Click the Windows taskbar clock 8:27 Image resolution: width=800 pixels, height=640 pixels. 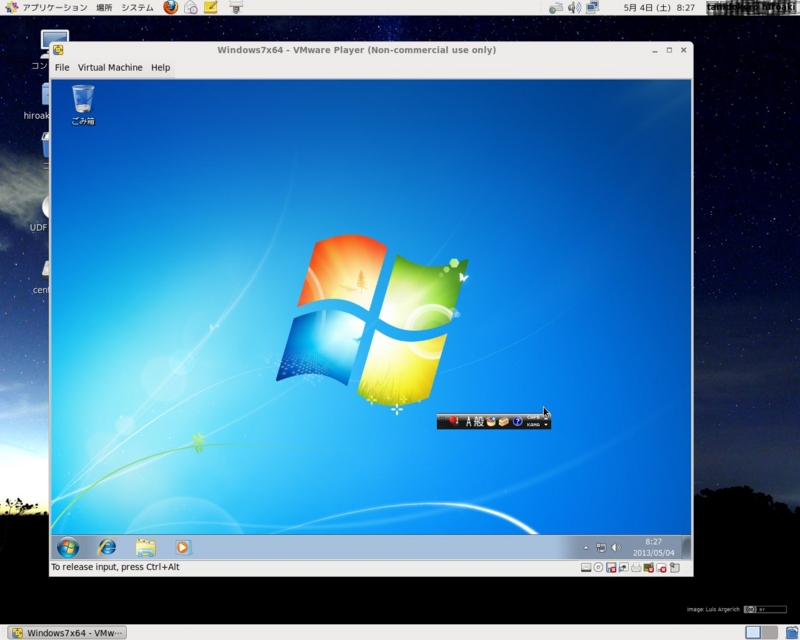click(x=654, y=547)
